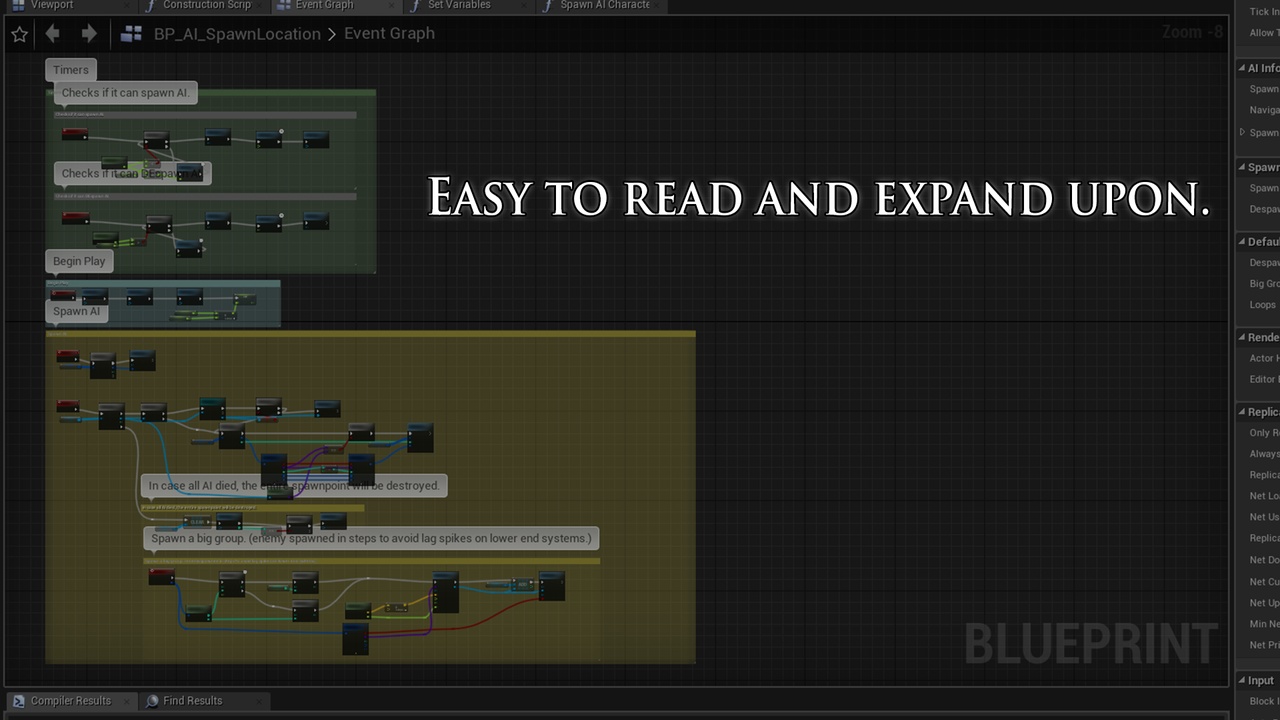Open the Find Results tab
1280x720 pixels.
(204, 701)
